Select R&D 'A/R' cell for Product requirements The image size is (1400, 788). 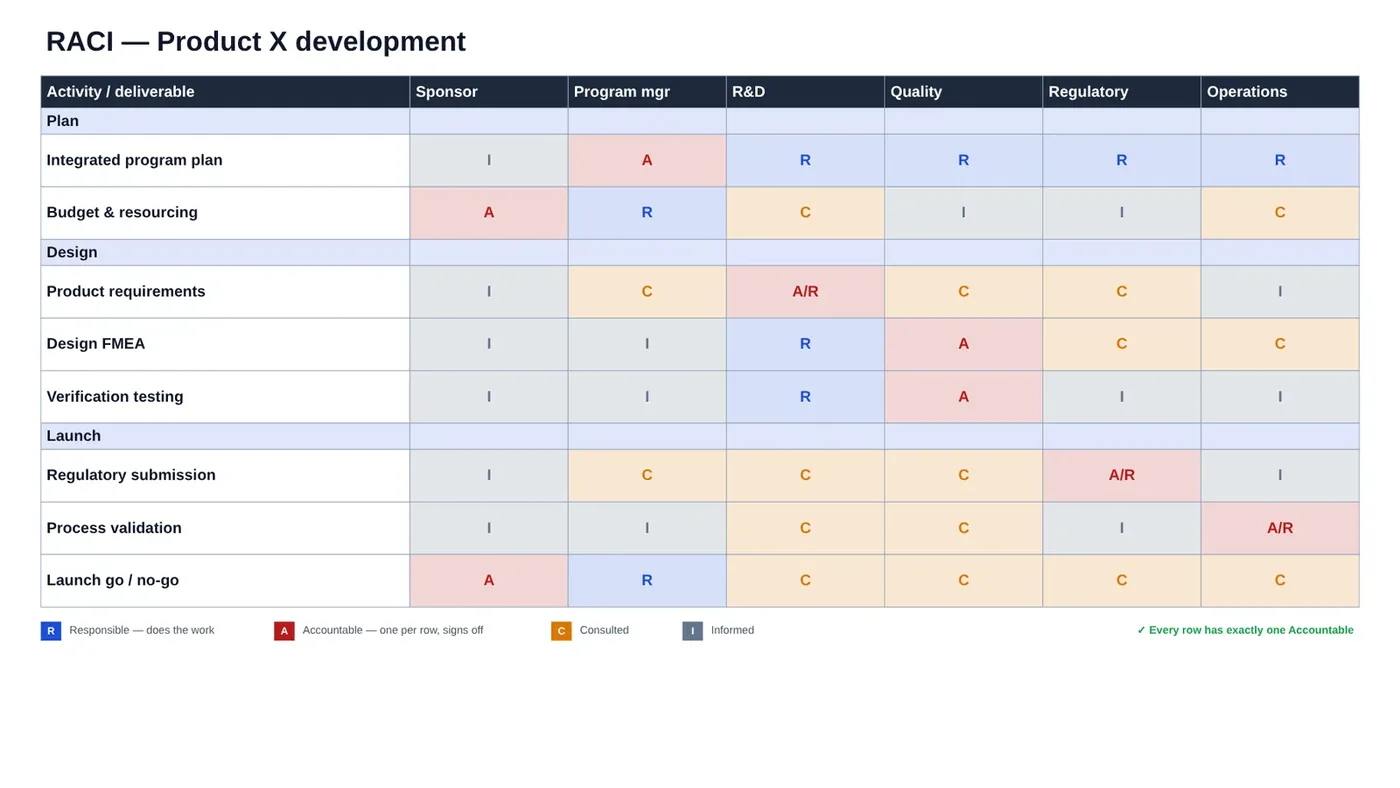point(805,292)
